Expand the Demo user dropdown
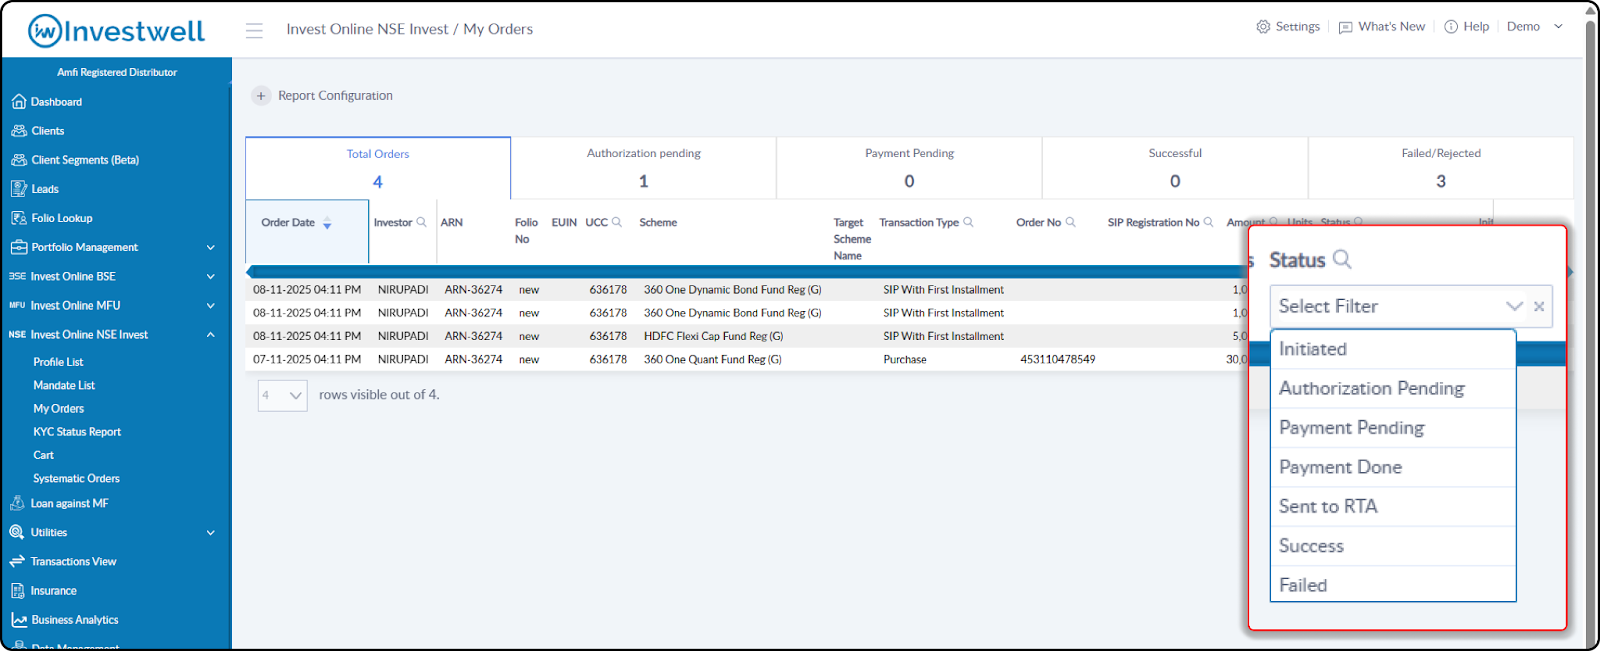The height and width of the screenshot is (651, 1600). coord(1535,27)
